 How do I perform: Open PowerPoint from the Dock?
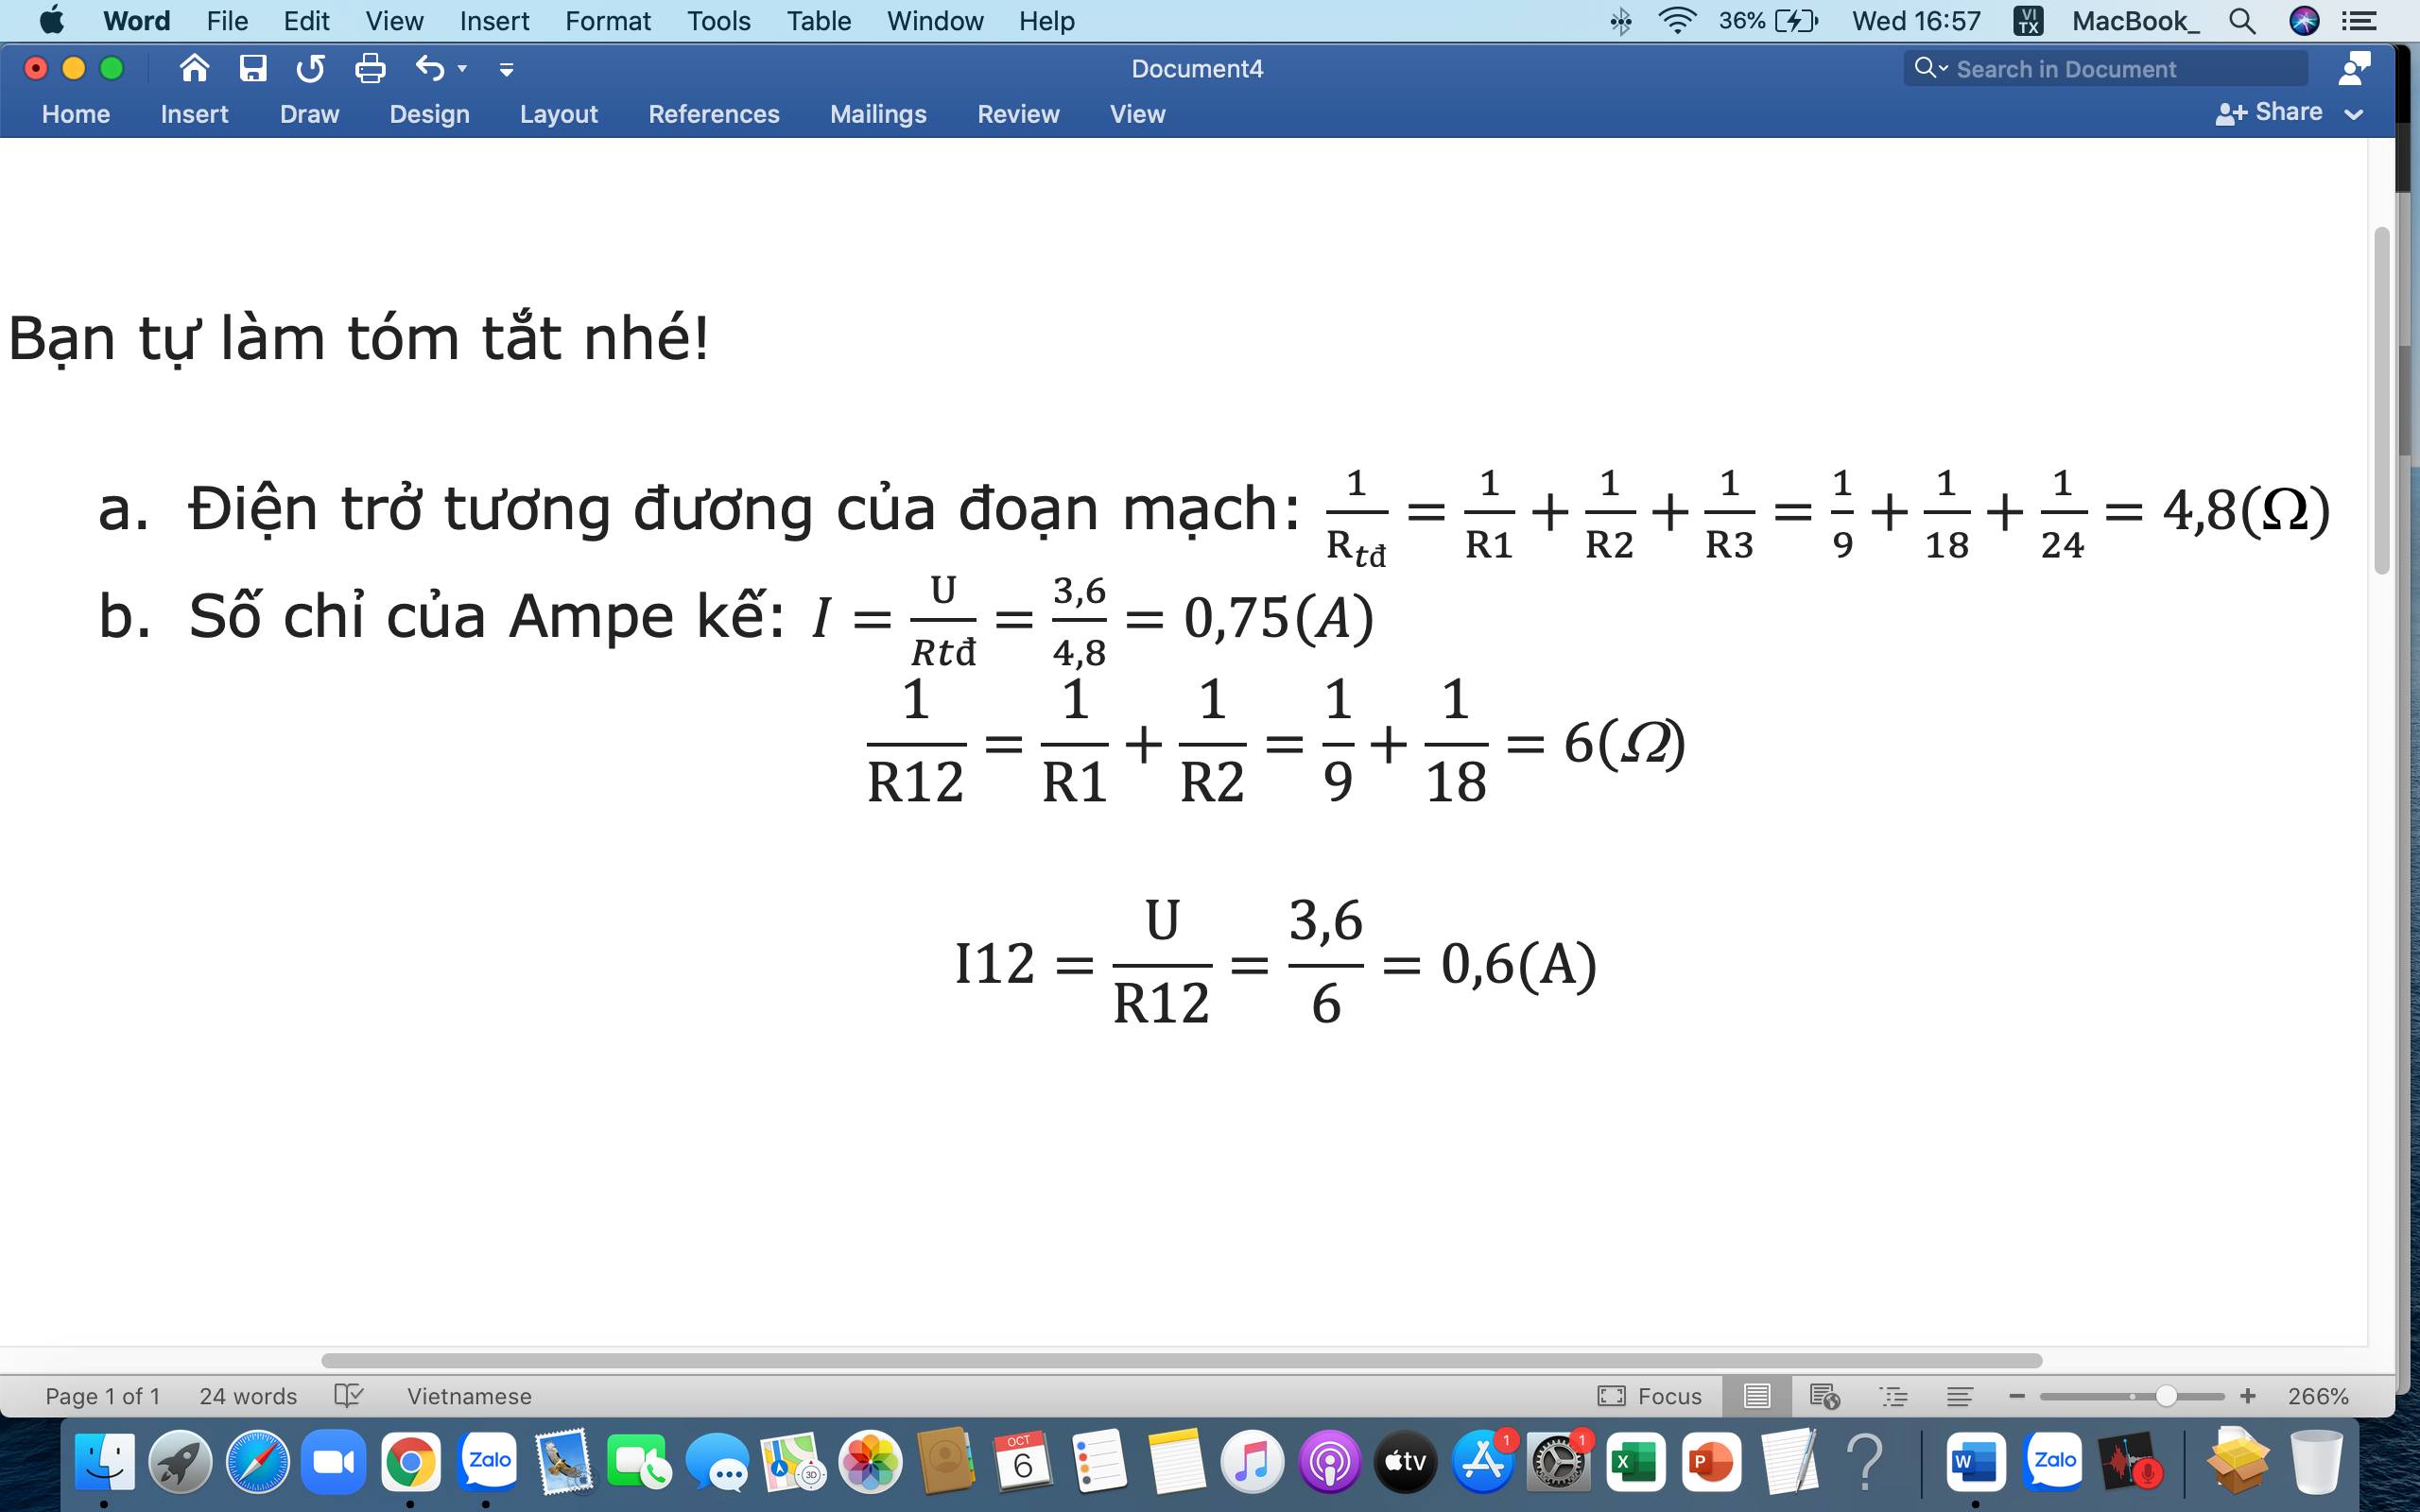pyautogui.click(x=1711, y=1463)
